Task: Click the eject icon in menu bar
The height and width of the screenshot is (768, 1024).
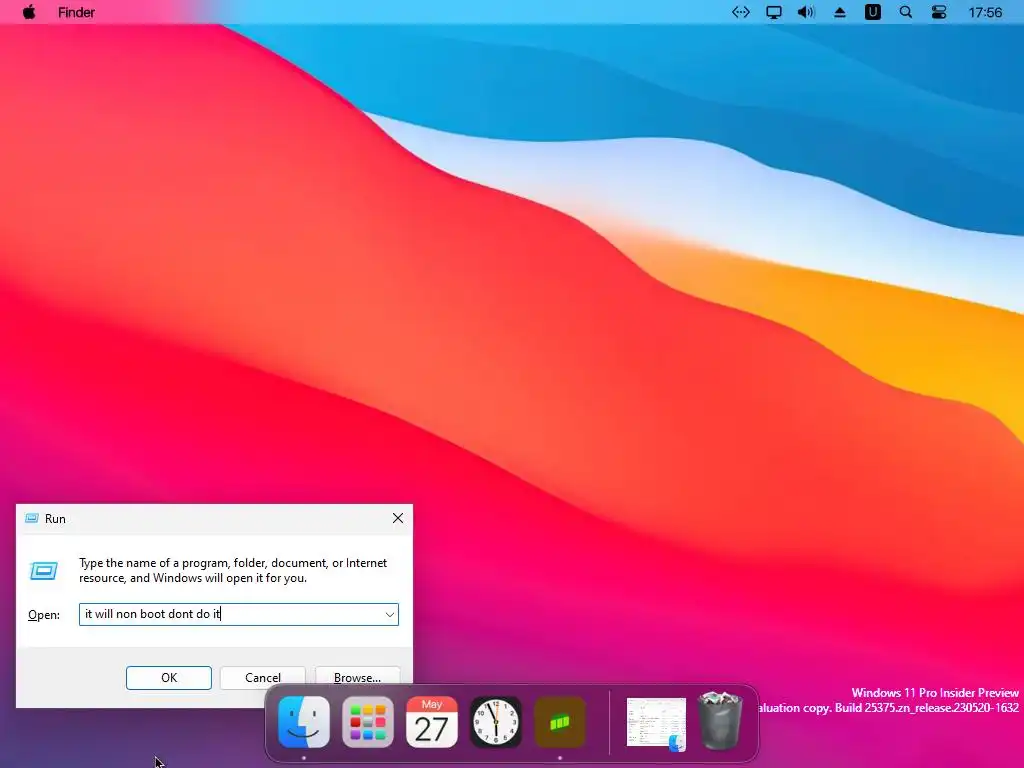Action: coord(840,12)
